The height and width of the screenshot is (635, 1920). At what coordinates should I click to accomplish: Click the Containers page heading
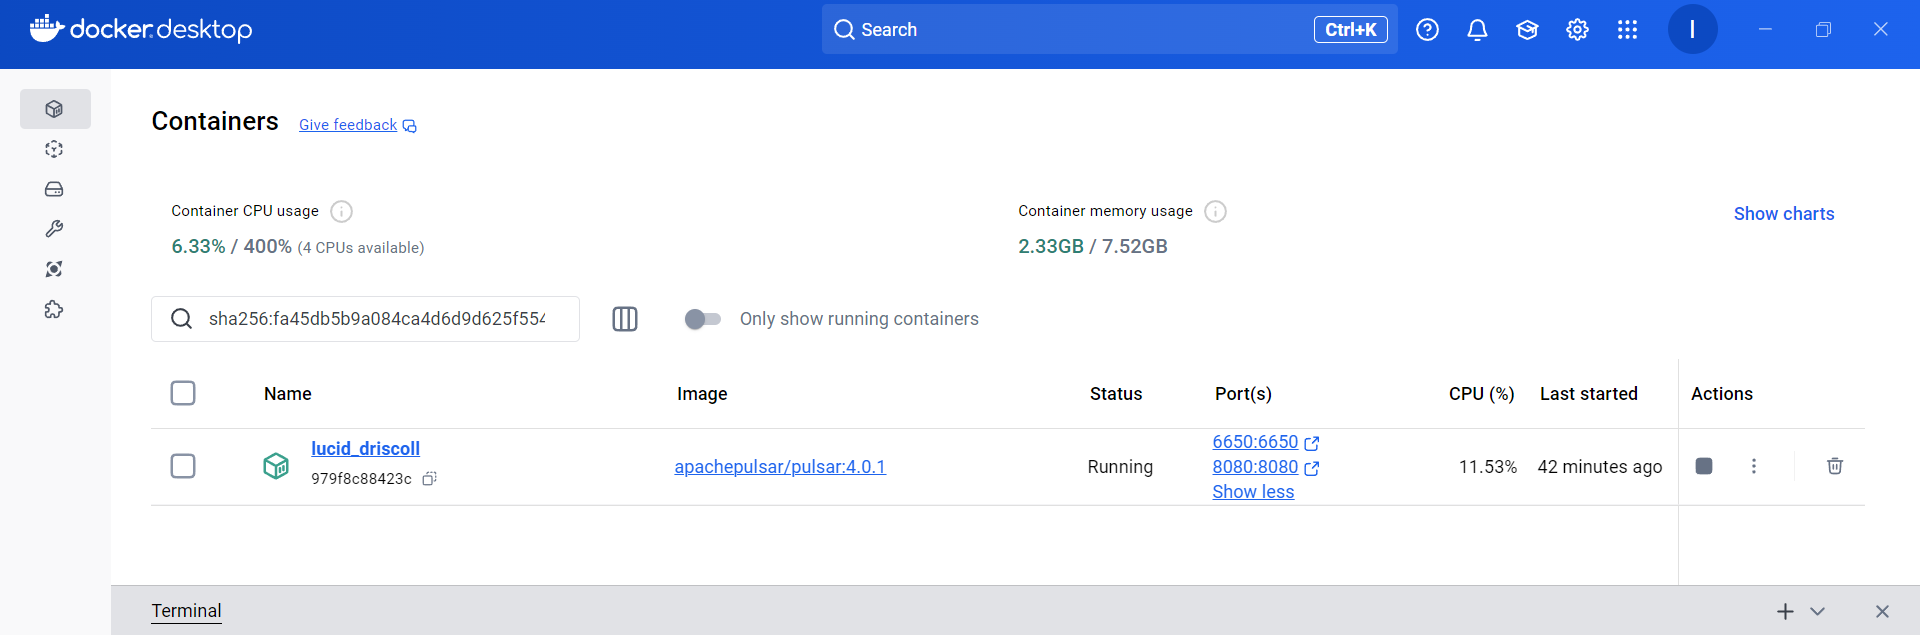(215, 121)
